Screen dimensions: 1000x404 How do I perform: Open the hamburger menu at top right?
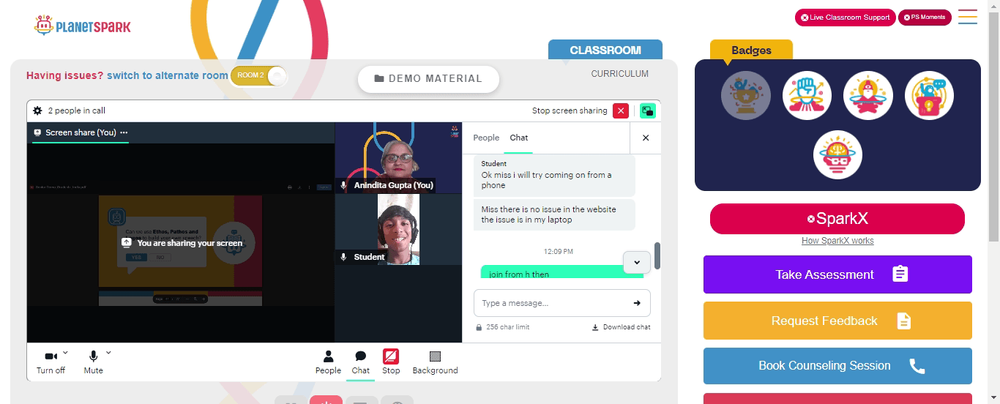(x=967, y=17)
